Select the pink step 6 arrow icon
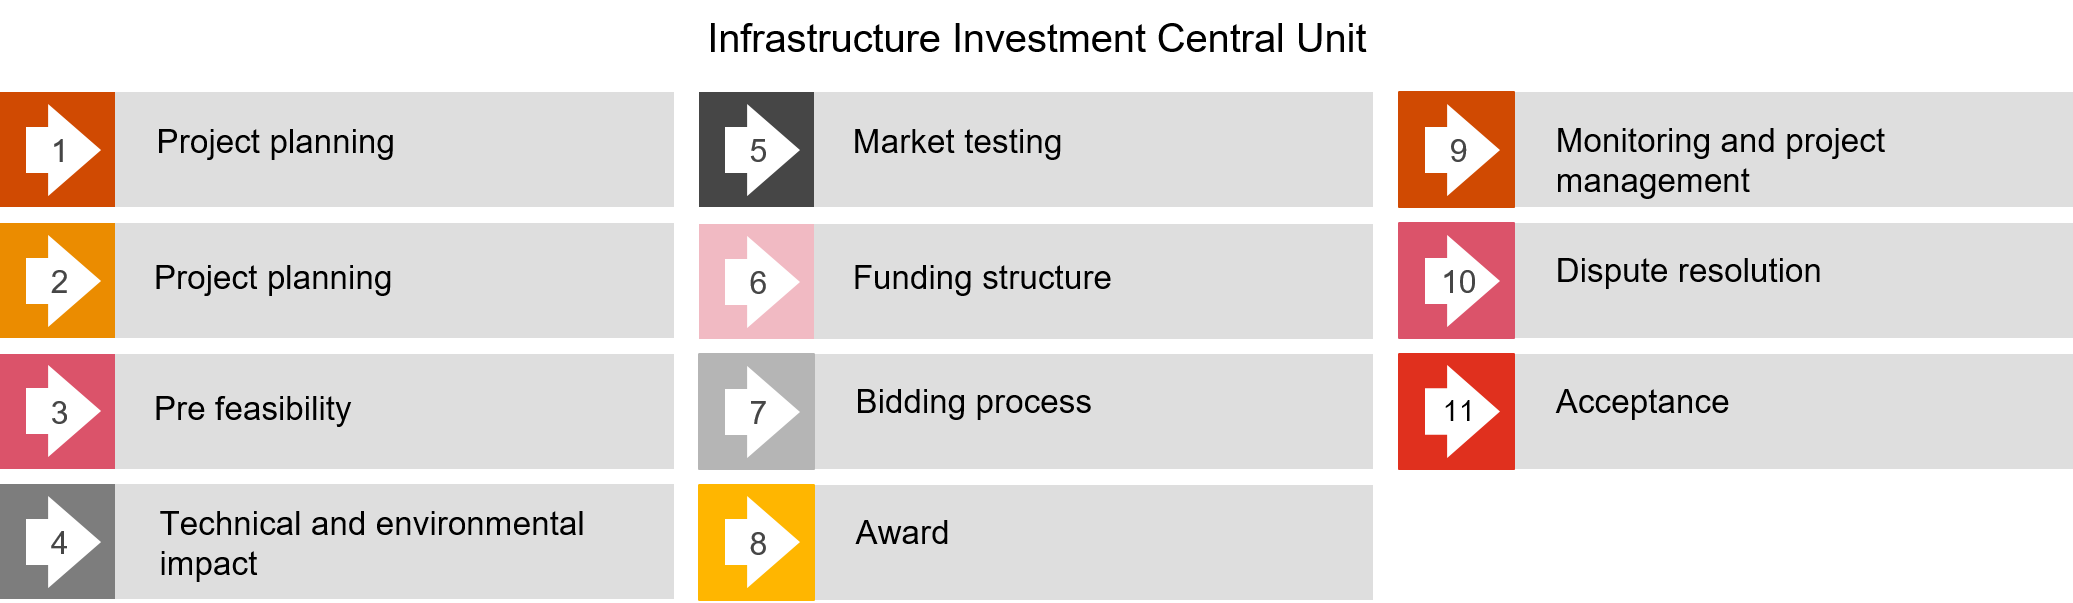This screenshot has width=2073, height=603. pyautogui.click(x=759, y=281)
